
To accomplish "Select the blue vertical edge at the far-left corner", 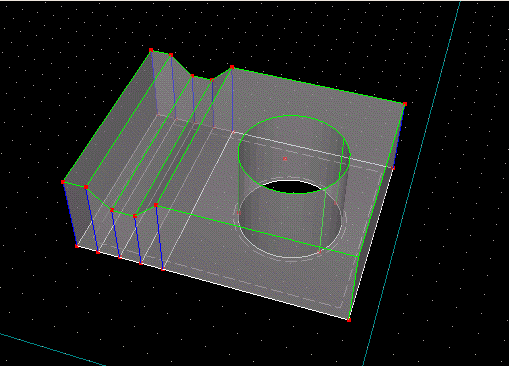I will tap(70, 214).
